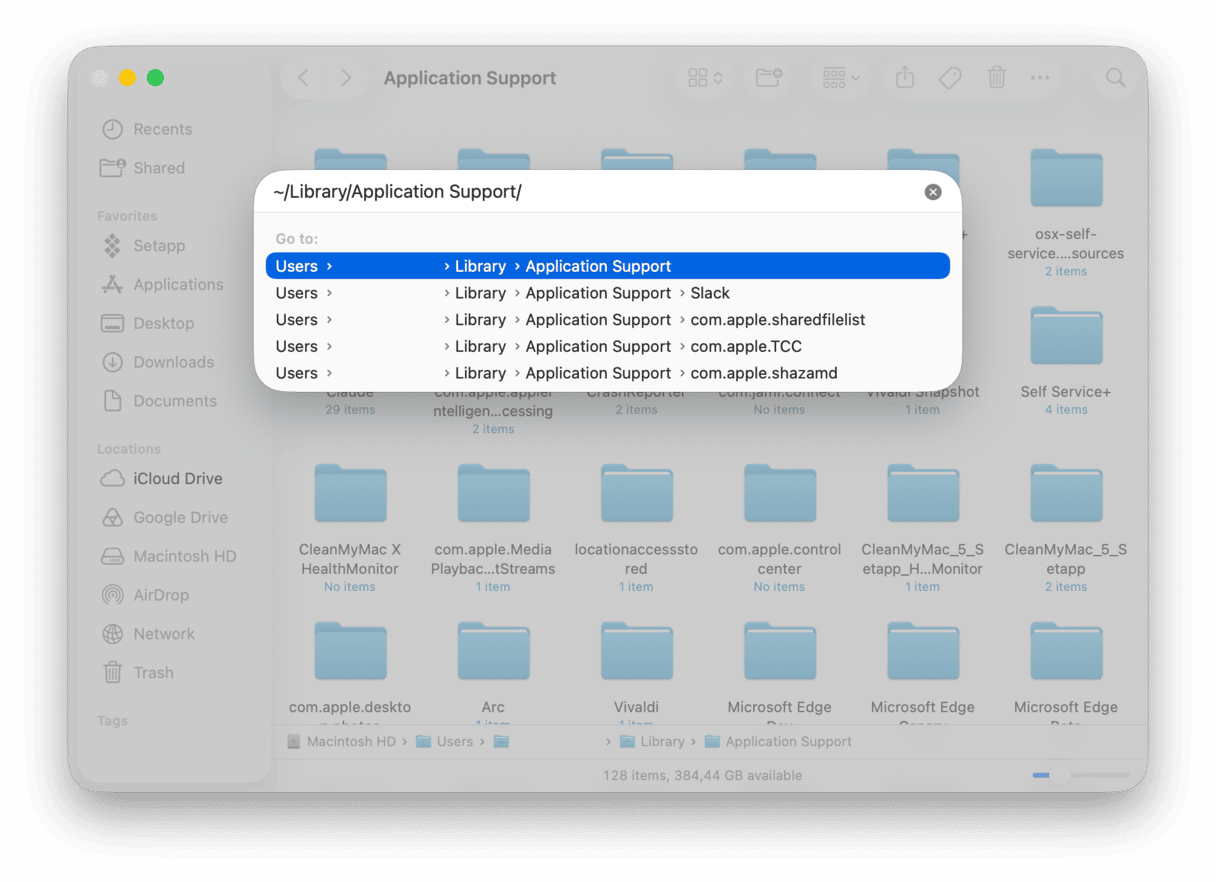Image resolution: width=1216 pixels, height=882 pixels.
Task: Create a new folder from the toolbar
Action: pyautogui.click(x=769, y=78)
